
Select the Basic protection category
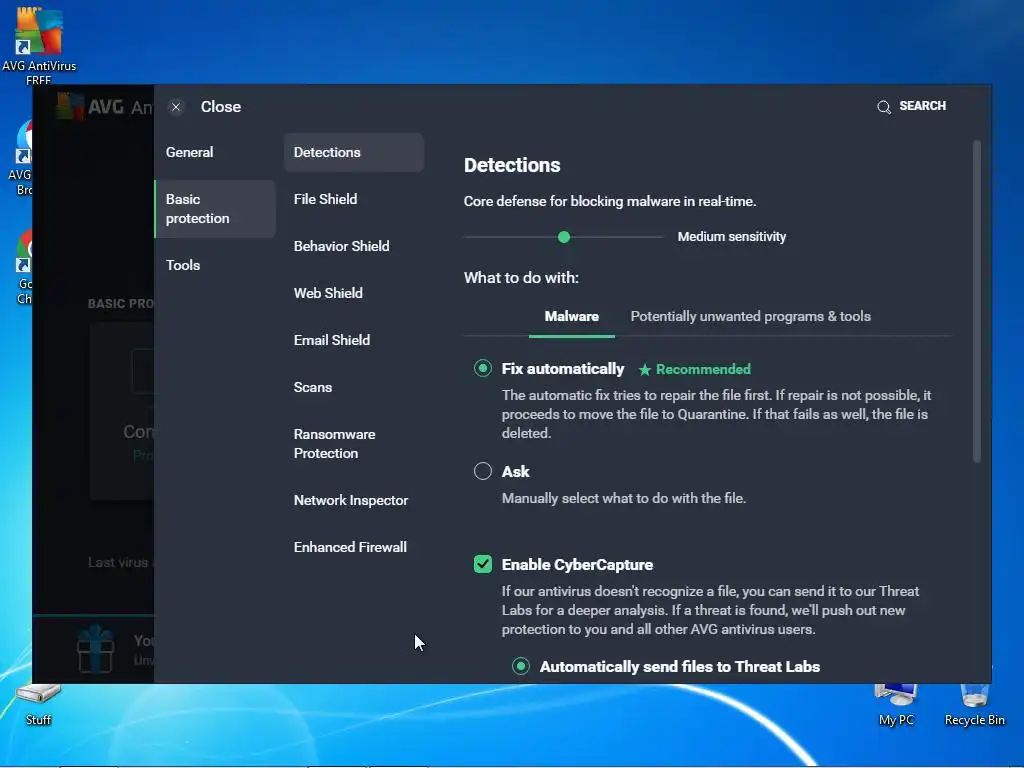(x=215, y=209)
